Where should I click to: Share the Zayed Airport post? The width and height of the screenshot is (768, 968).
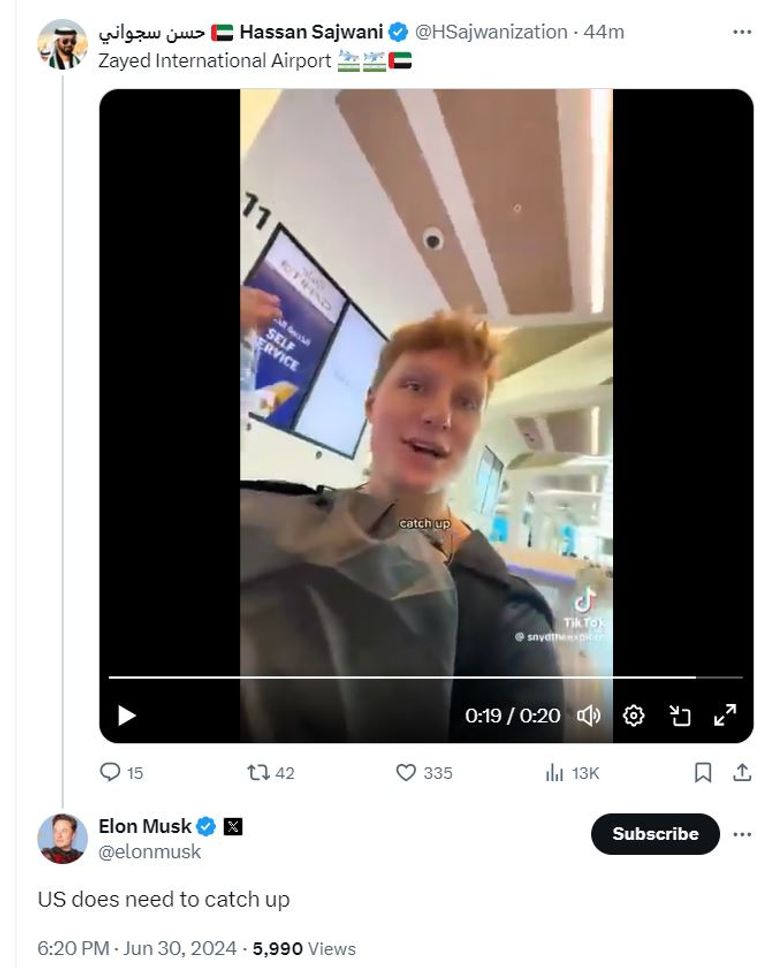(742, 772)
